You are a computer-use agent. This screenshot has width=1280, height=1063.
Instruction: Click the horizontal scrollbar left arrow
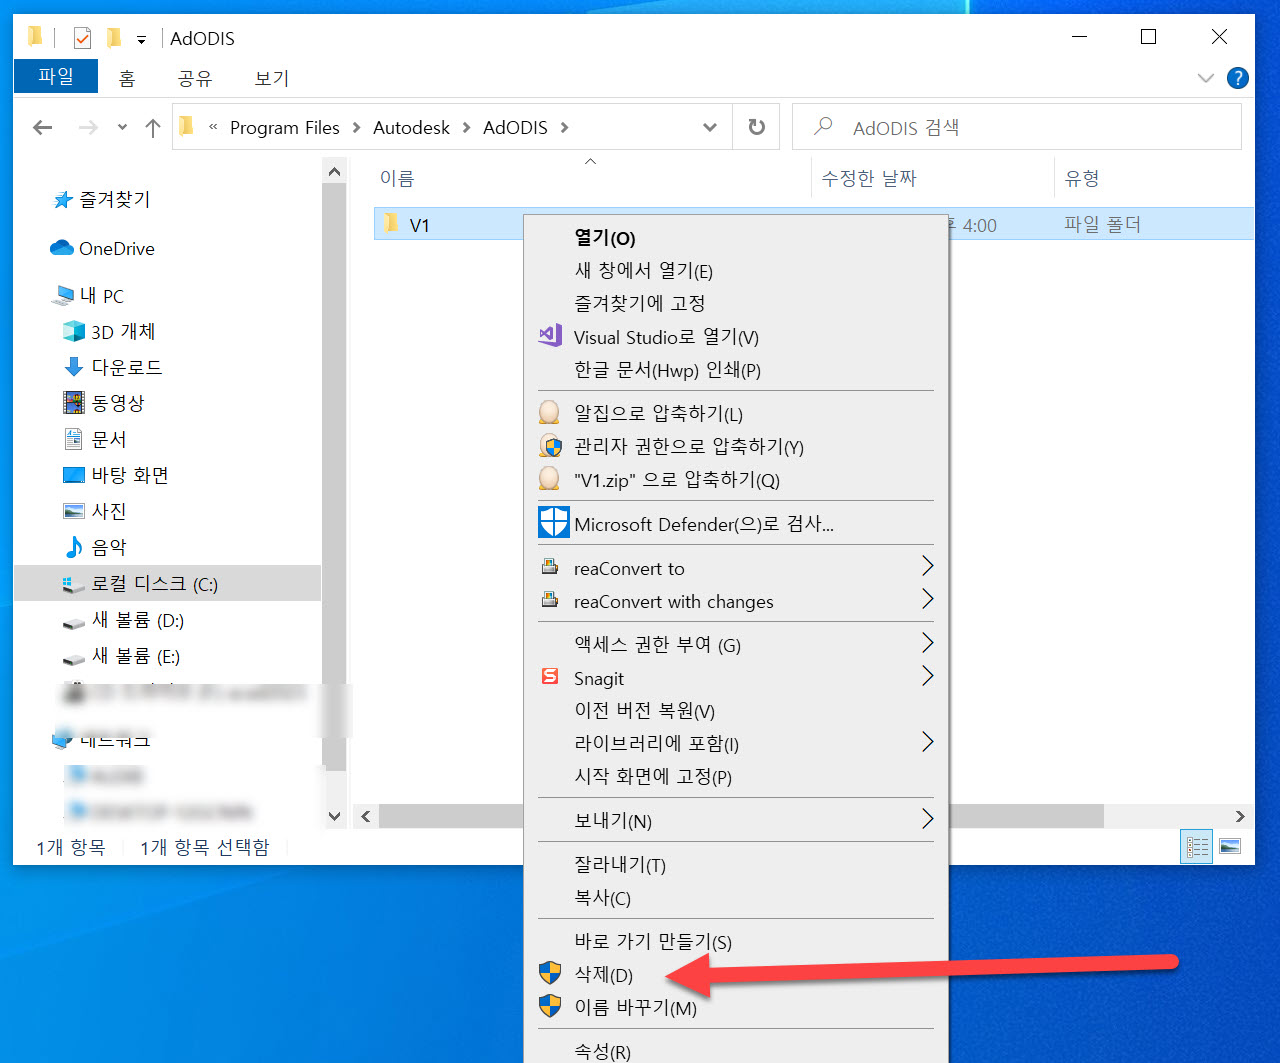click(x=366, y=816)
